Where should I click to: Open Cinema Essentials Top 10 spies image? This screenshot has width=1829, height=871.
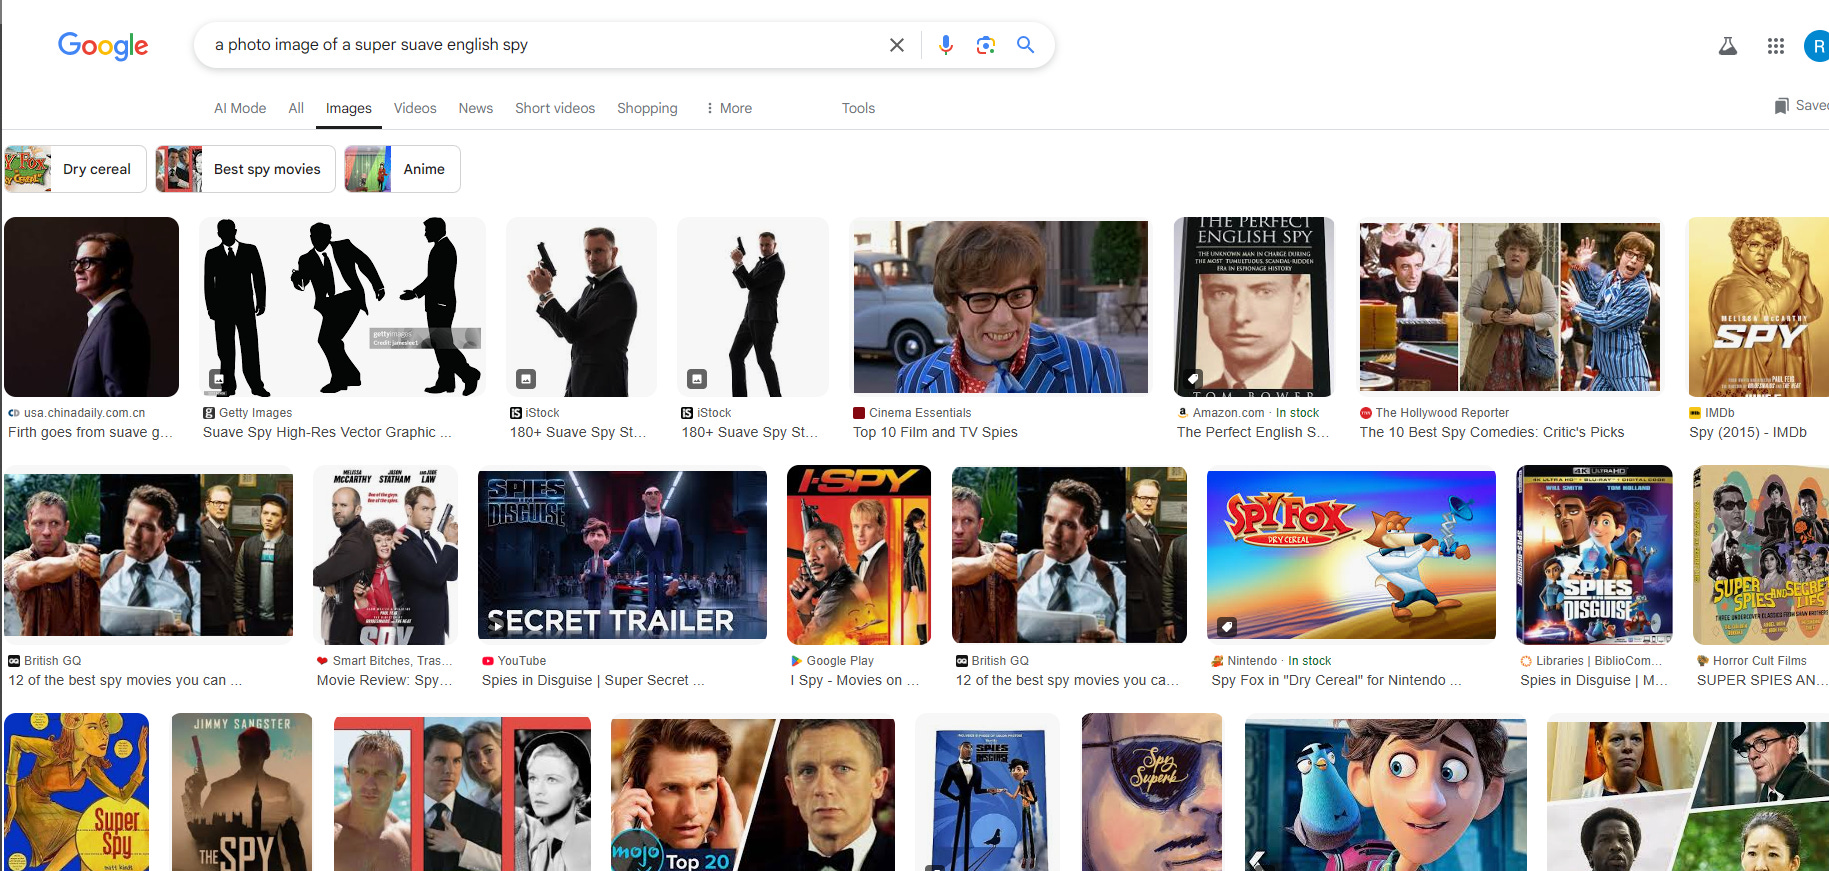pos(1001,307)
